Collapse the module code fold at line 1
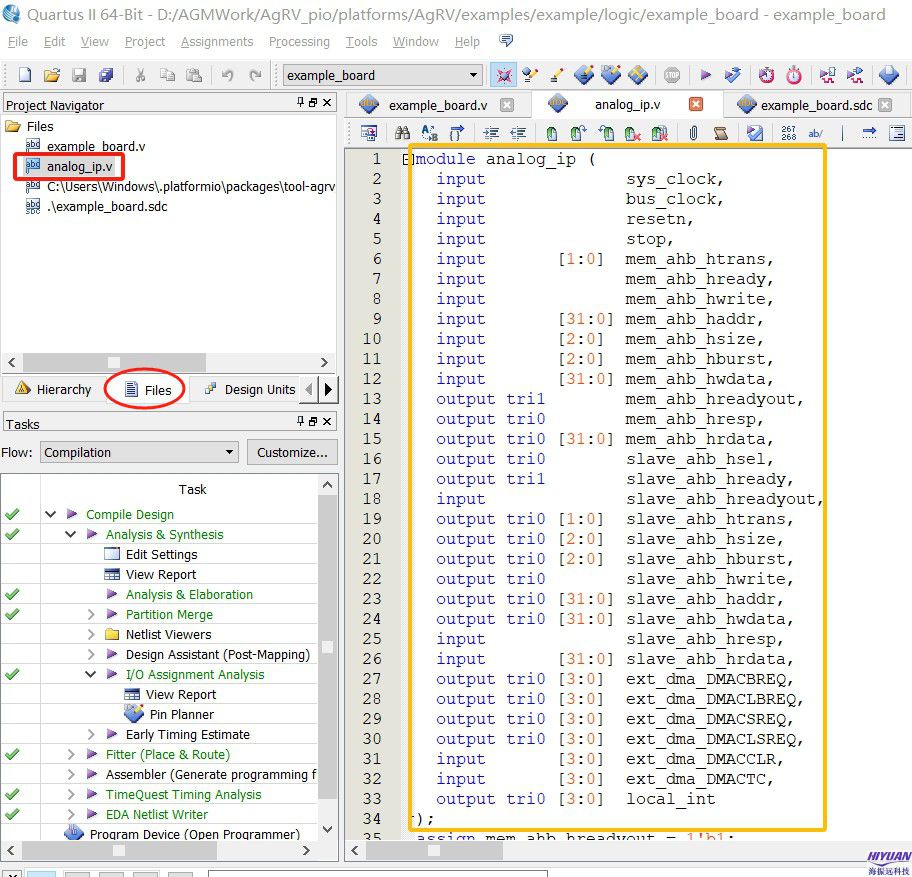 pos(407,159)
